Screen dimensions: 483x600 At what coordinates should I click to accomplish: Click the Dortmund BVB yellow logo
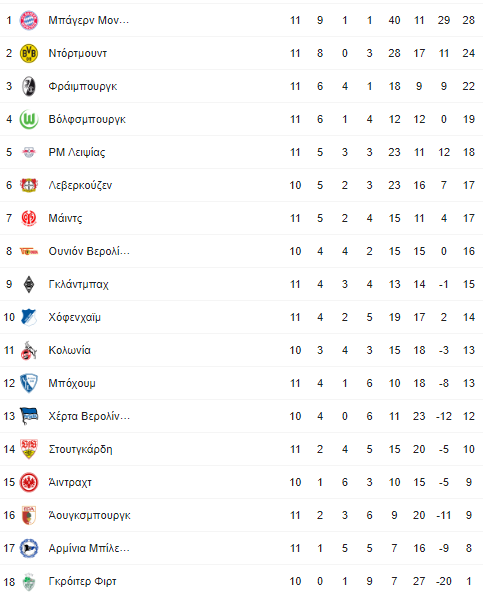pos(29,53)
